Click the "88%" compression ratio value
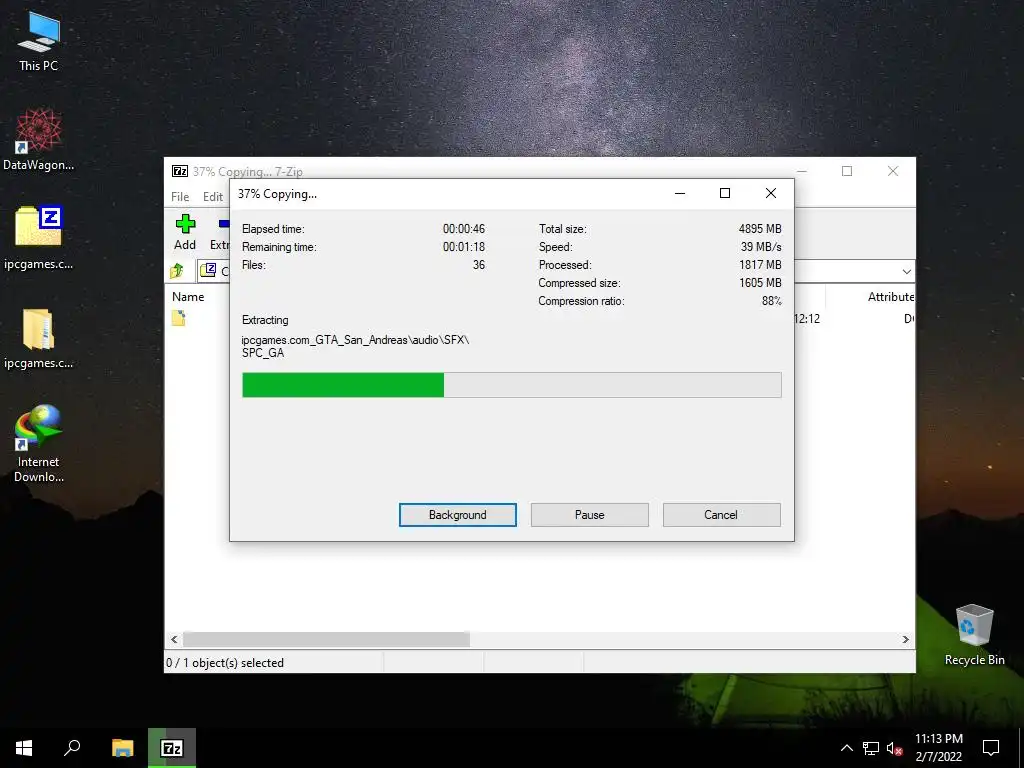This screenshot has height=768, width=1024. (771, 301)
